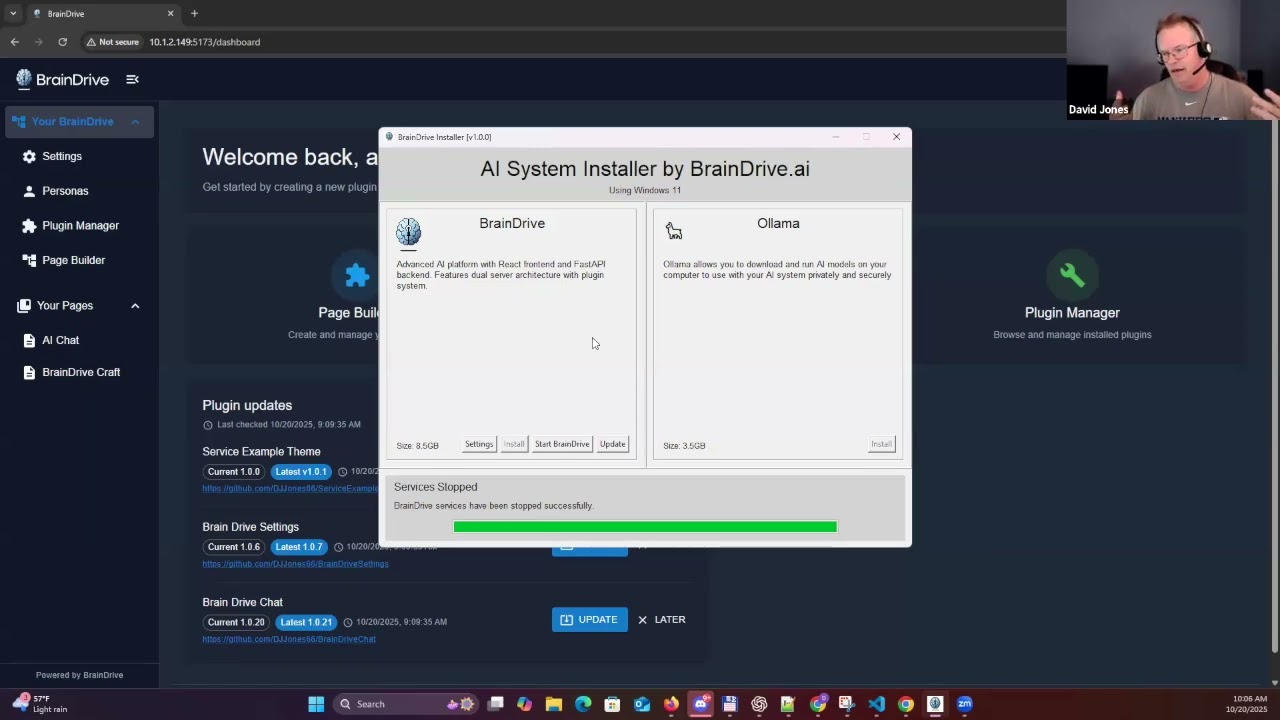
Task: Click the Ollama llama icon in installer
Action: coord(674,232)
